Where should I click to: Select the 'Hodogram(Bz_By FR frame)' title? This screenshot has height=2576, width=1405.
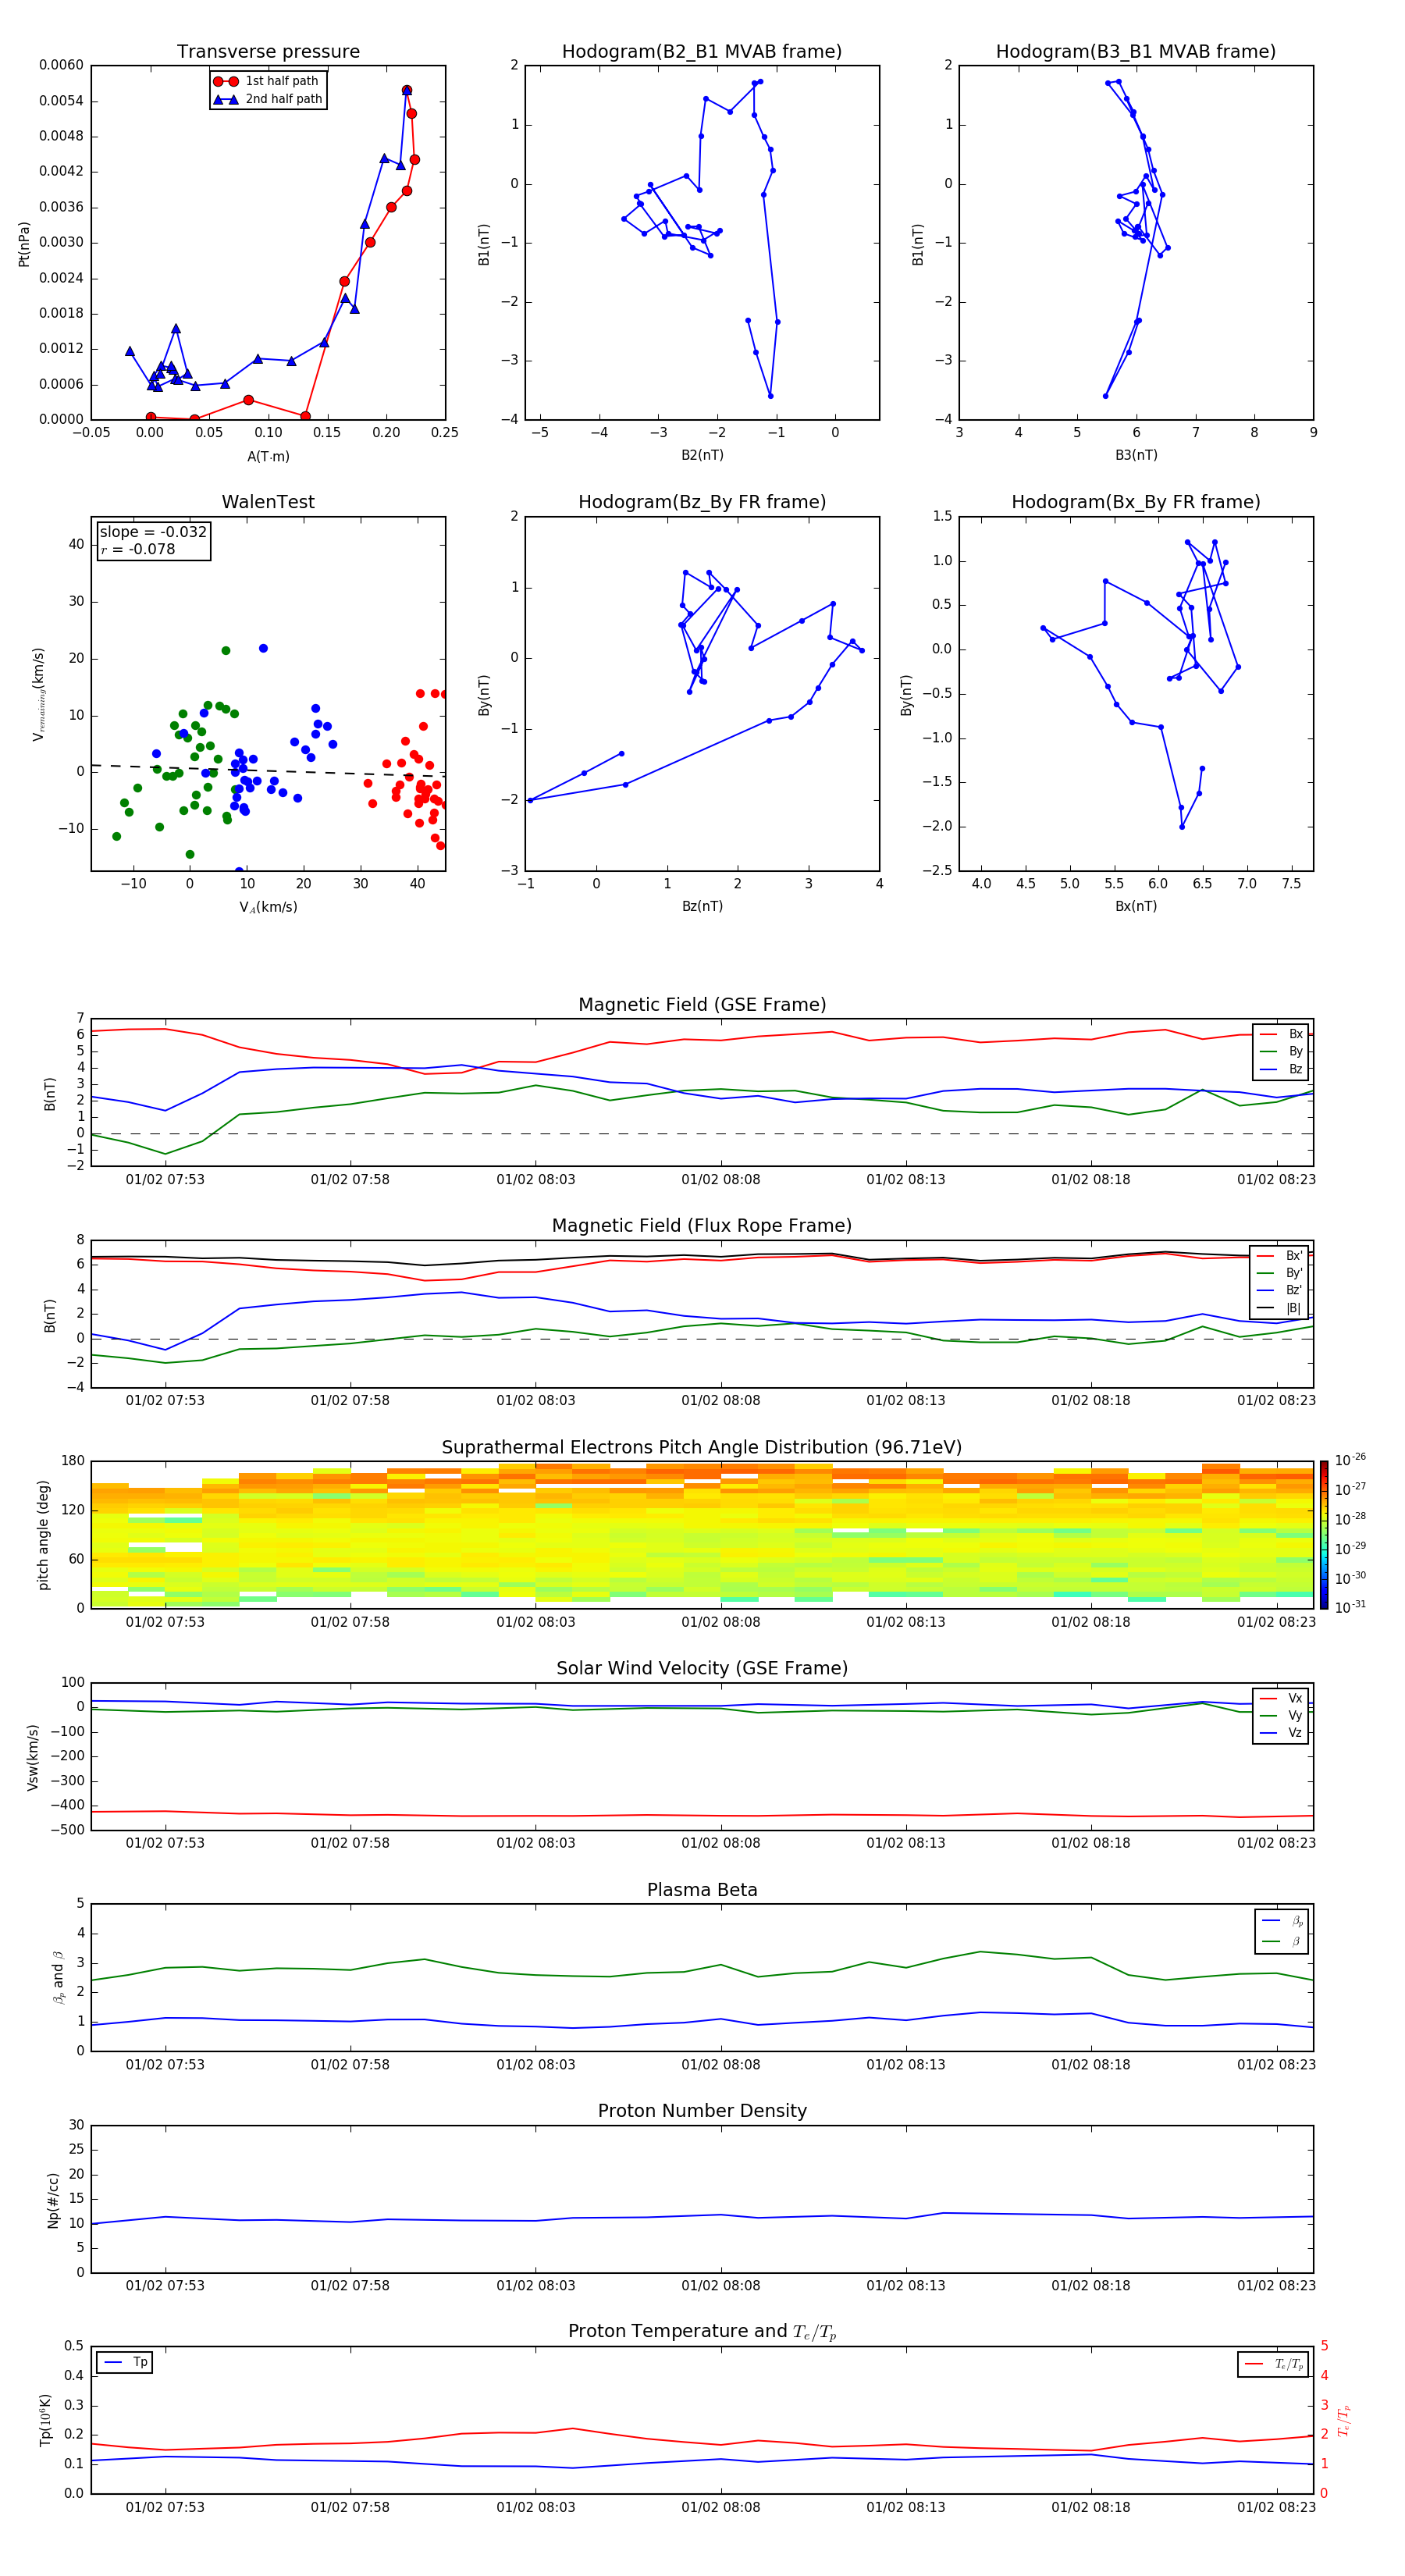(702, 502)
